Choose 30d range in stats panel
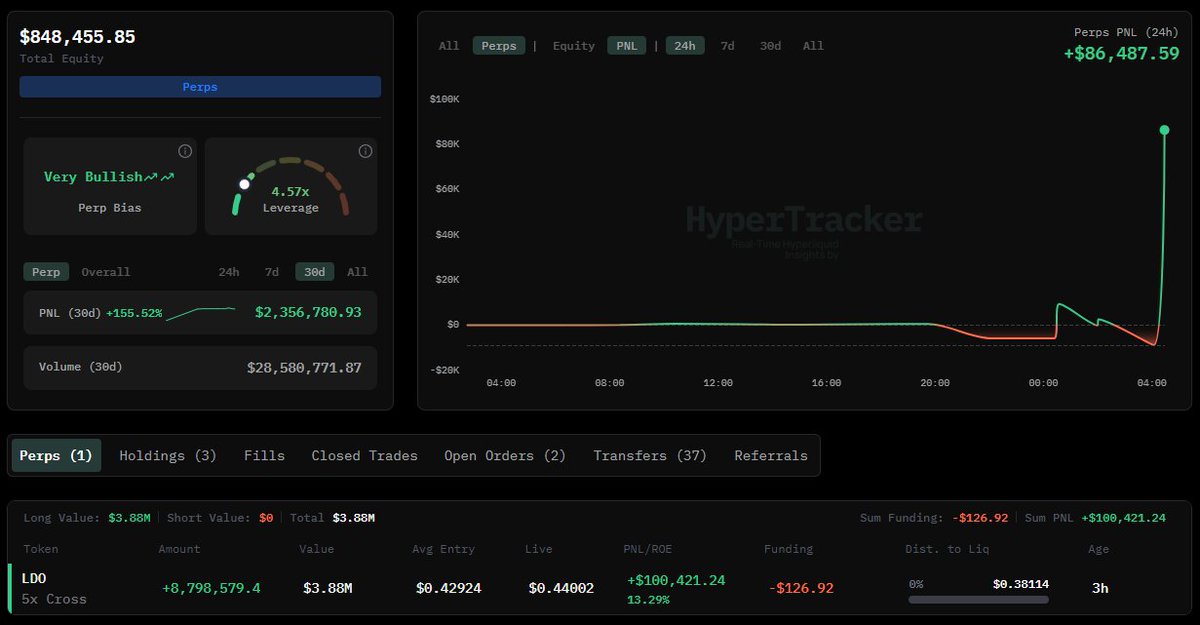This screenshot has height=625, width=1200. 314,272
